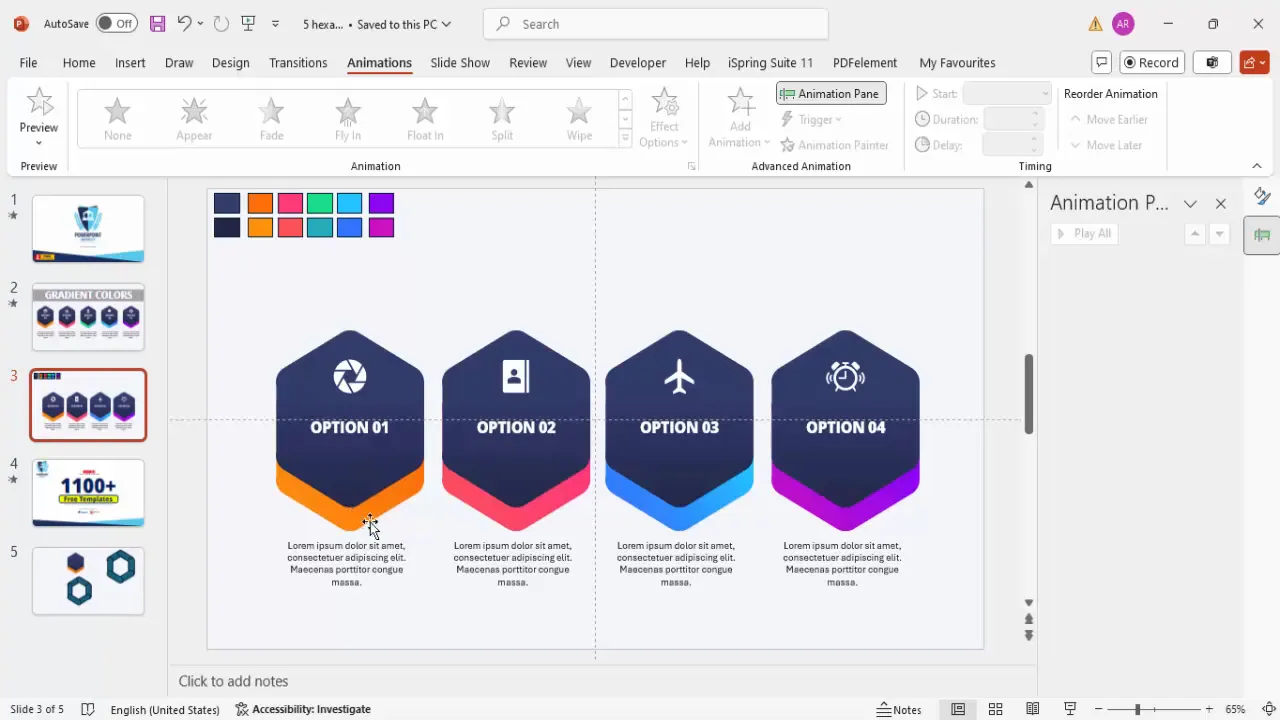1280x720 pixels.
Task: Select slide 4 thumbnail with 1100+
Action: [x=88, y=493]
